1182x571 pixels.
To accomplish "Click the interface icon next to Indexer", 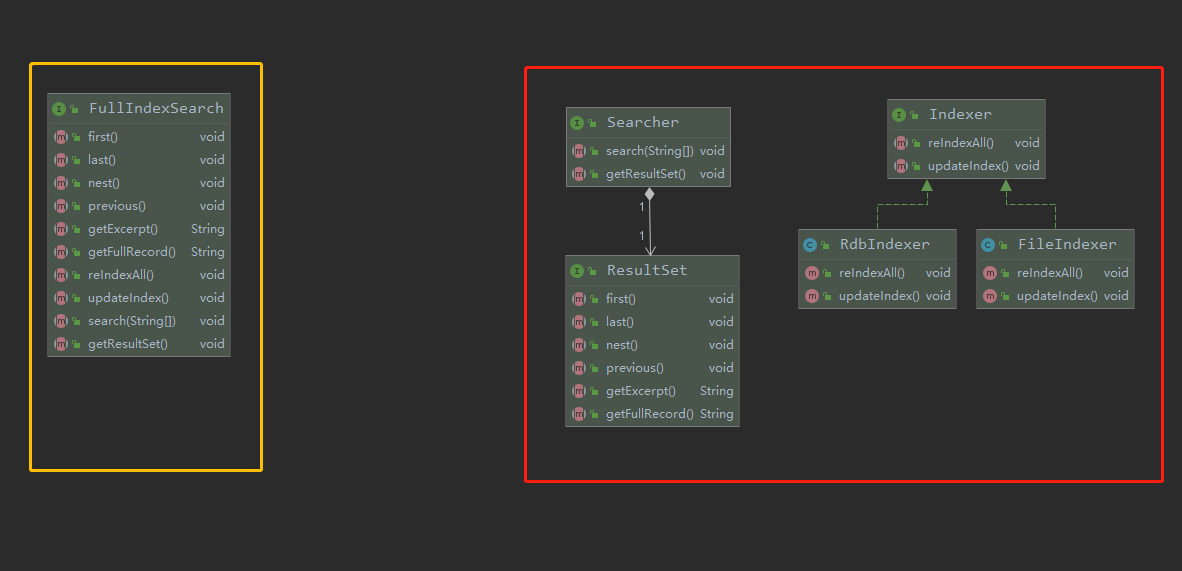I will (899, 115).
